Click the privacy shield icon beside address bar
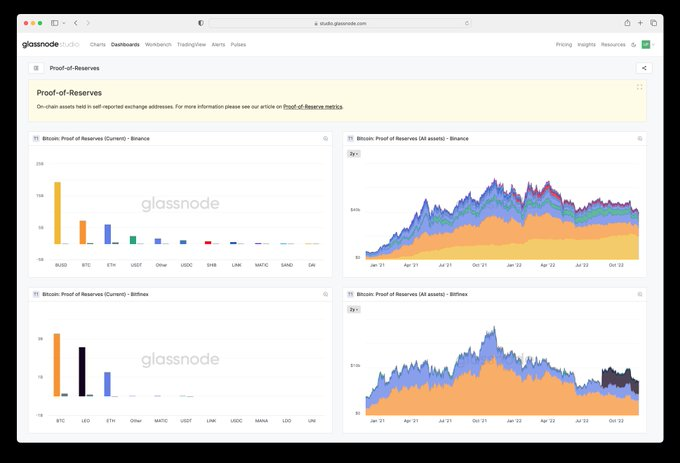The height and width of the screenshot is (463, 680). pyautogui.click(x=201, y=23)
